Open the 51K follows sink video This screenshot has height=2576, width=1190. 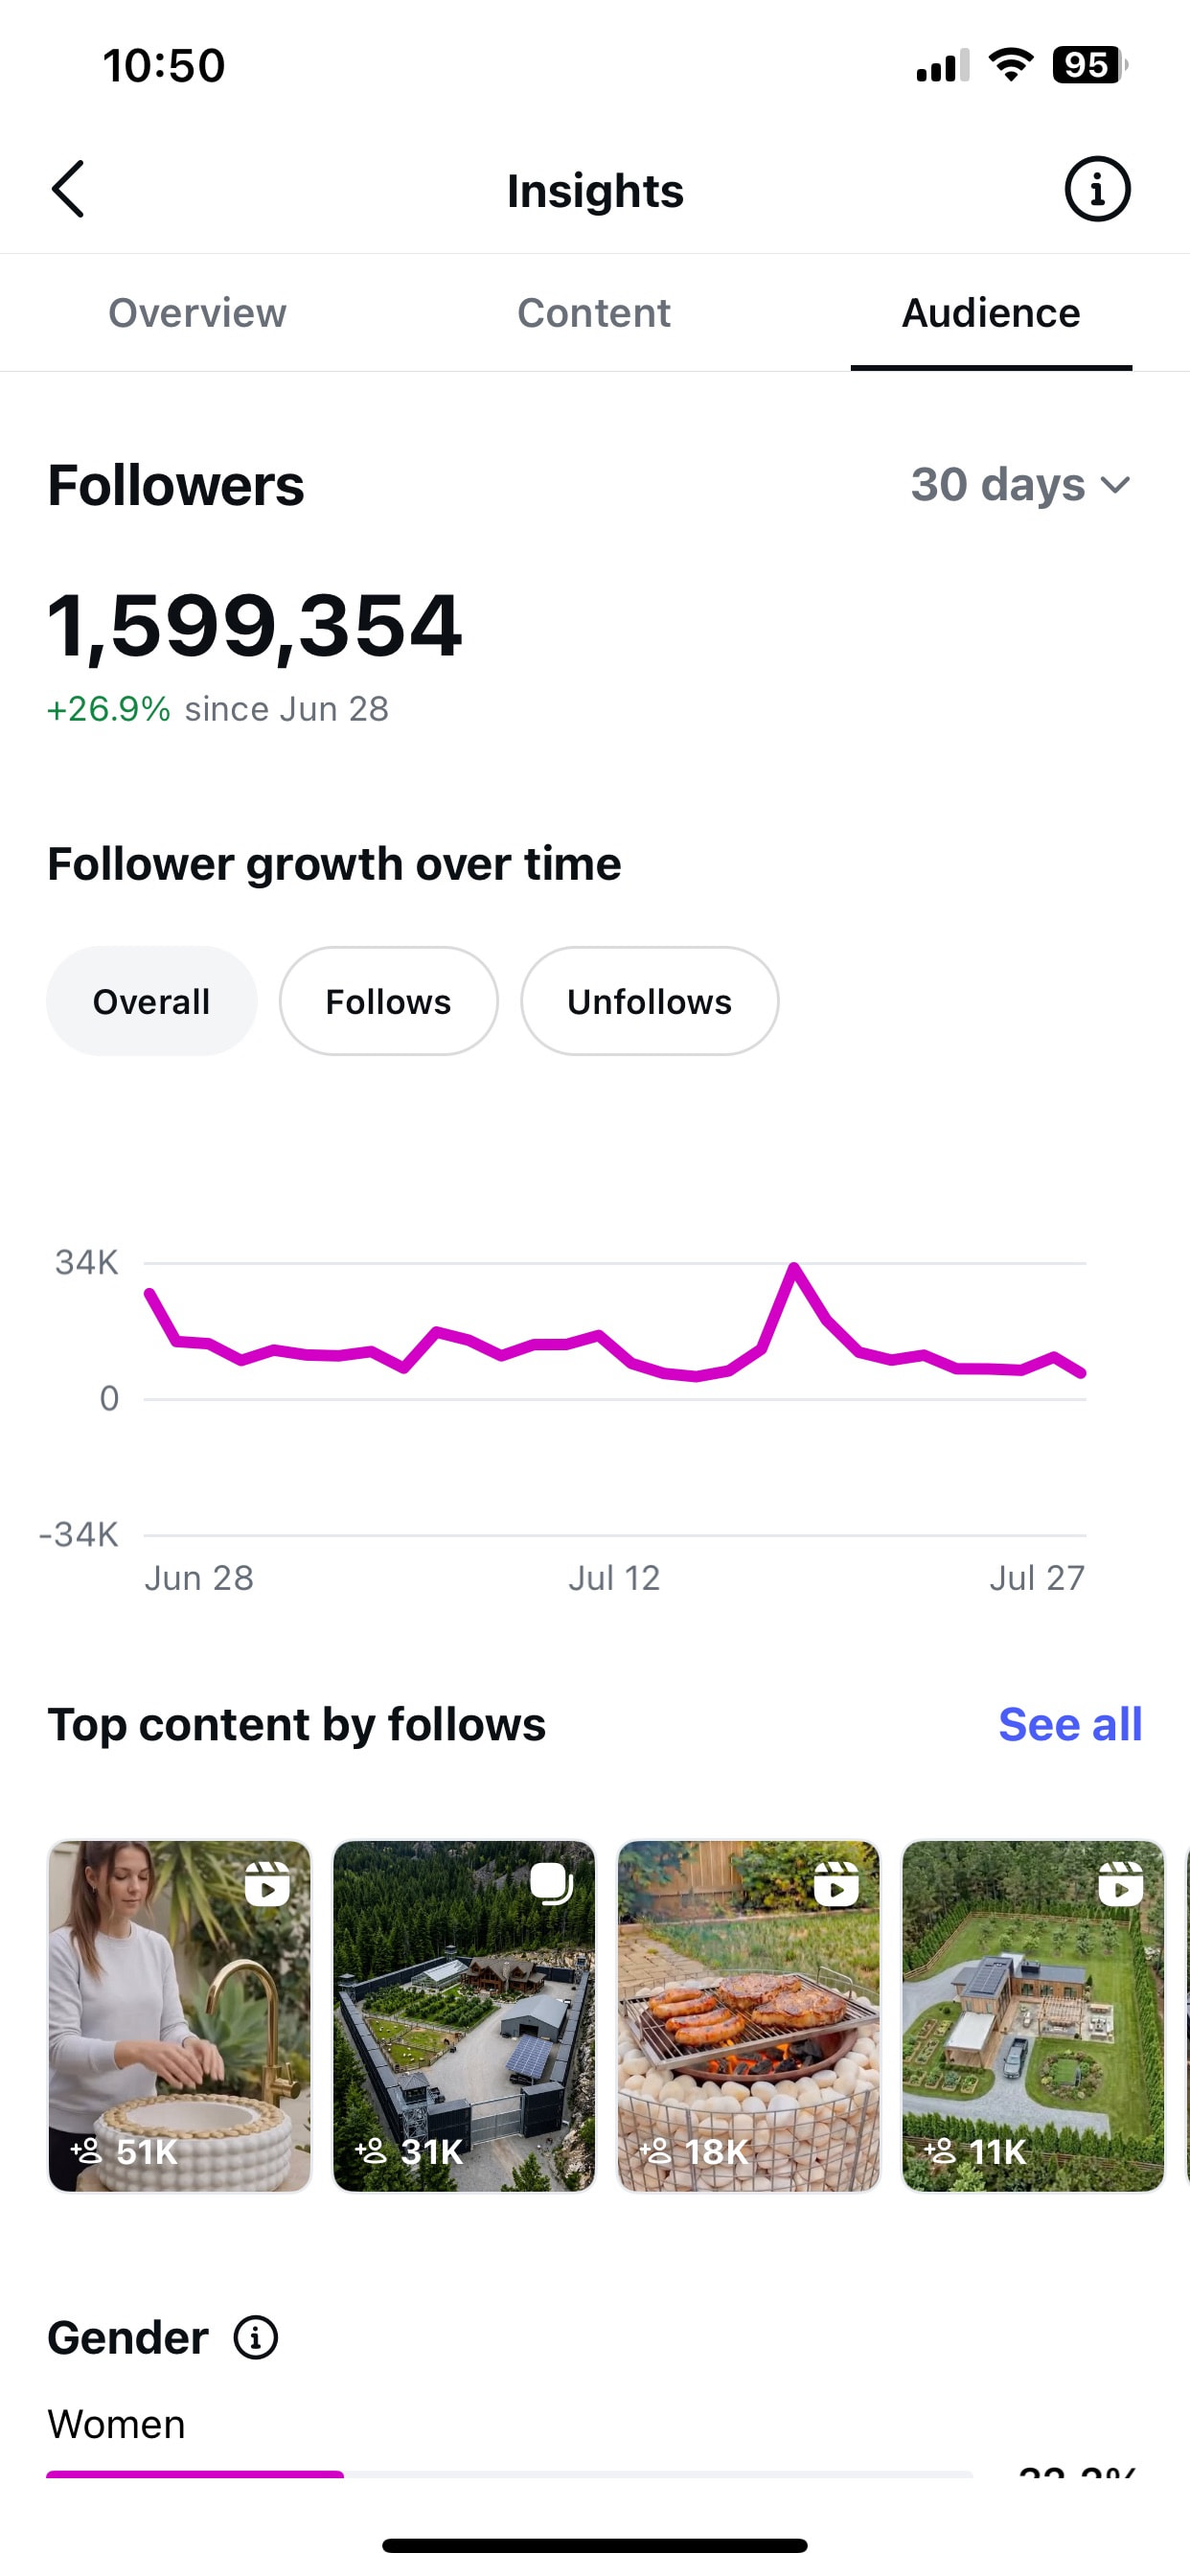[x=180, y=2016]
